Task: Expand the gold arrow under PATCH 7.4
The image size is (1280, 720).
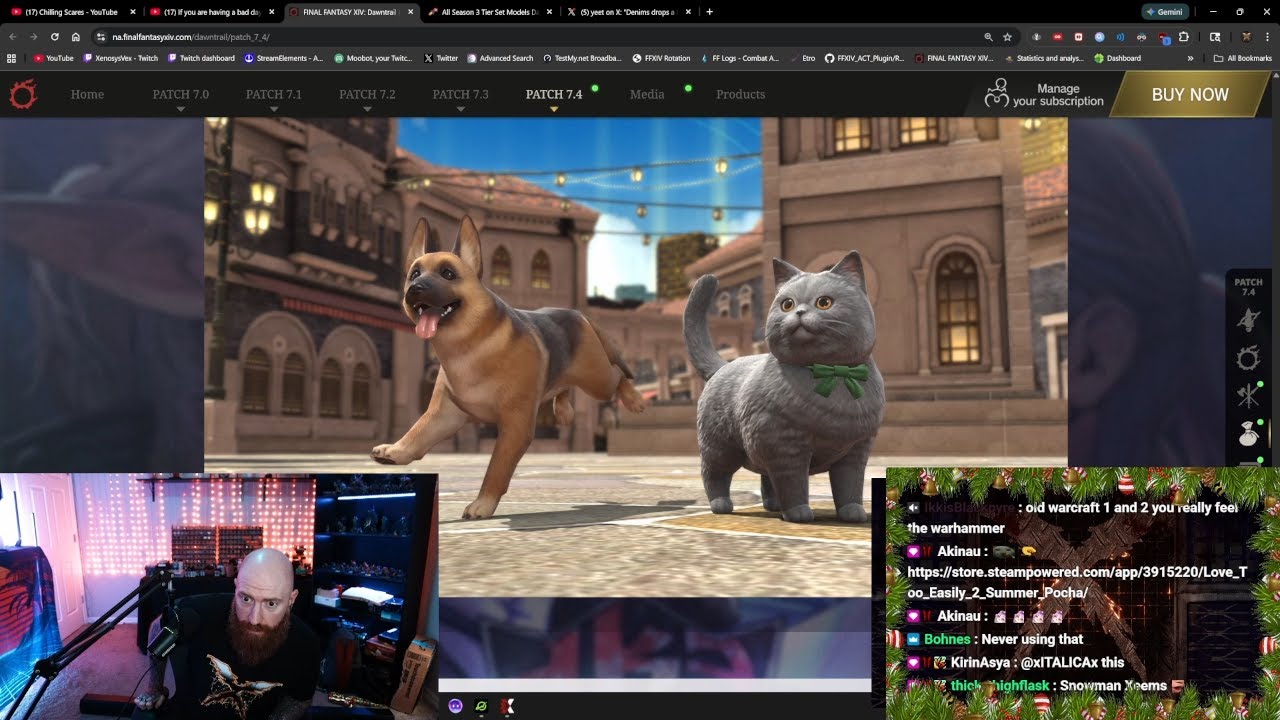Action: click(554, 109)
